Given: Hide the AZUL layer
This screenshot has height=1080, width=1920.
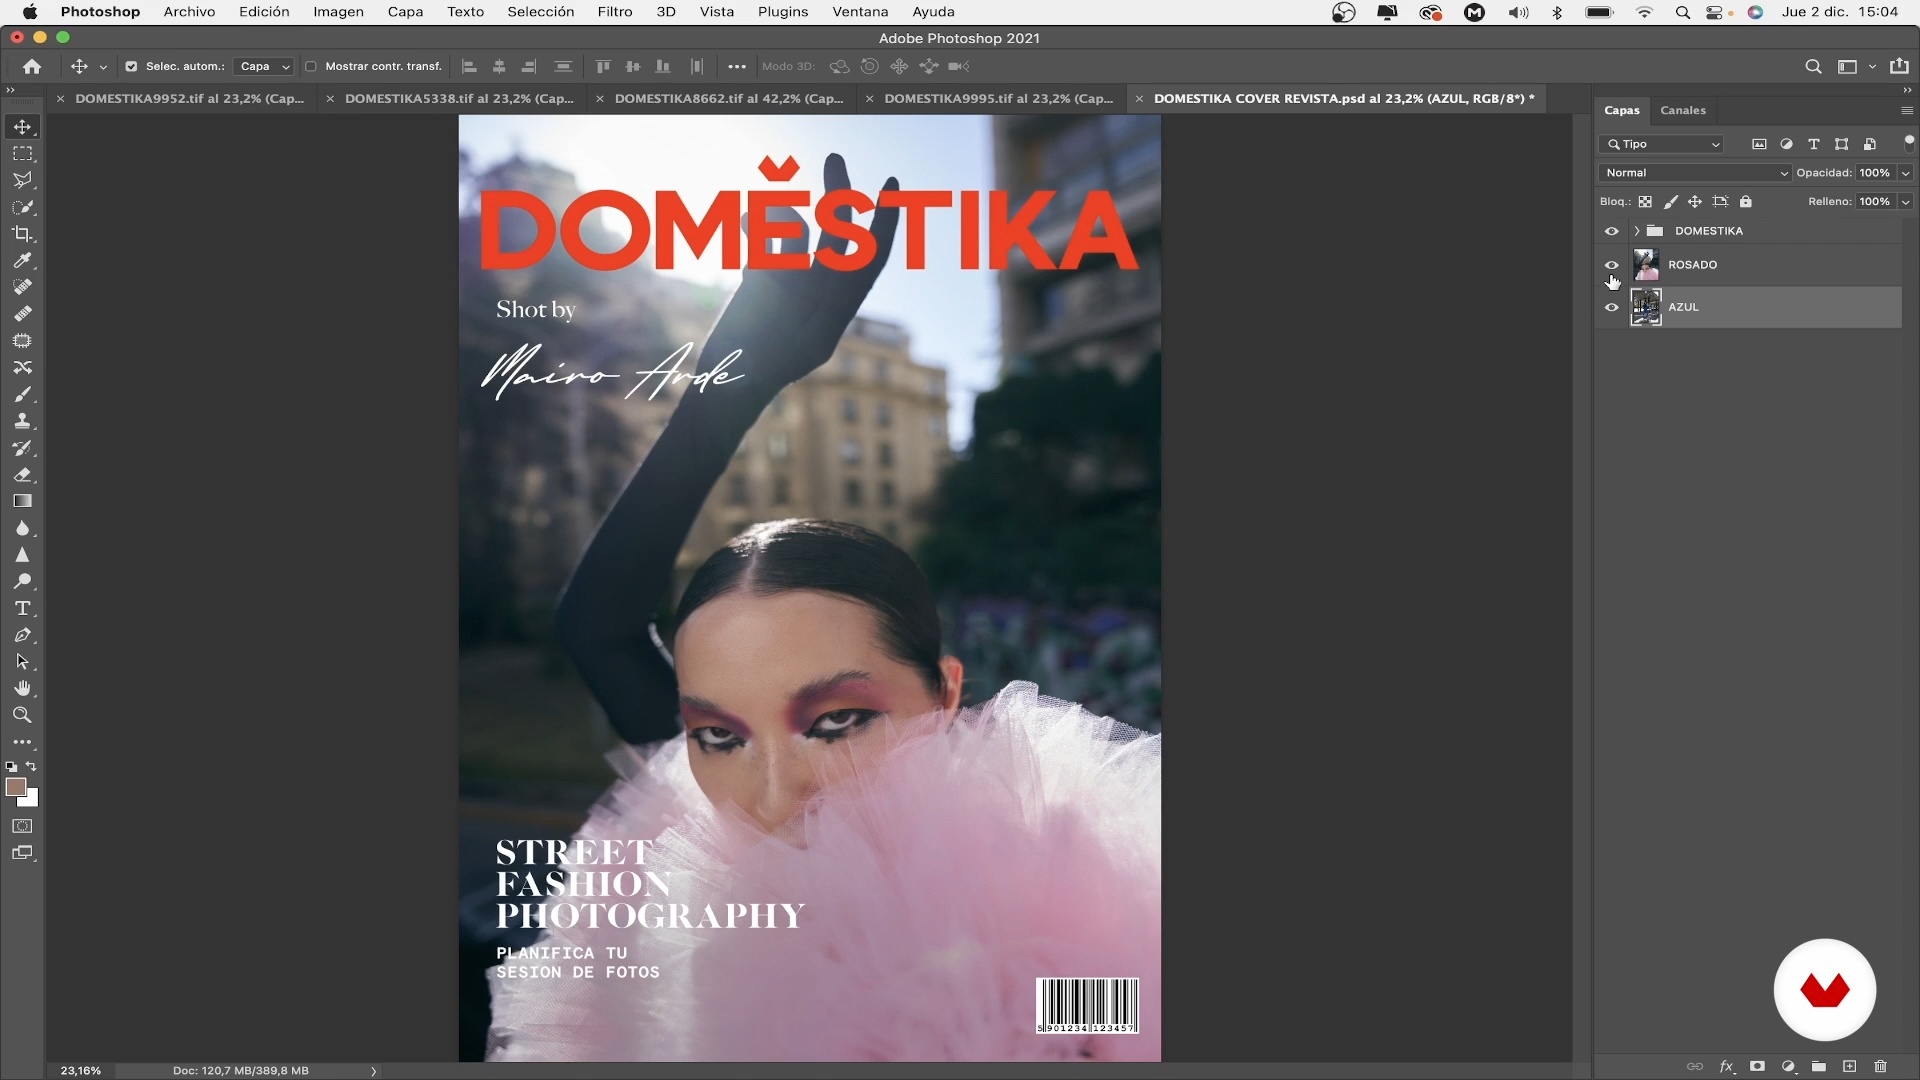Looking at the screenshot, I should click(x=1611, y=308).
